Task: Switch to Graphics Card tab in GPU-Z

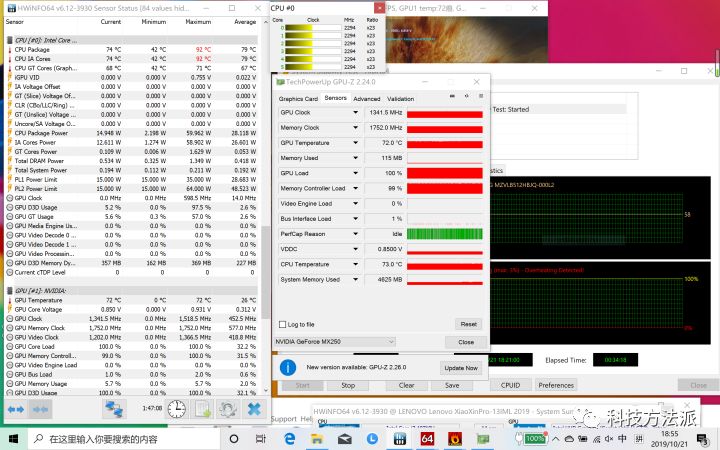Action: (298, 99)
